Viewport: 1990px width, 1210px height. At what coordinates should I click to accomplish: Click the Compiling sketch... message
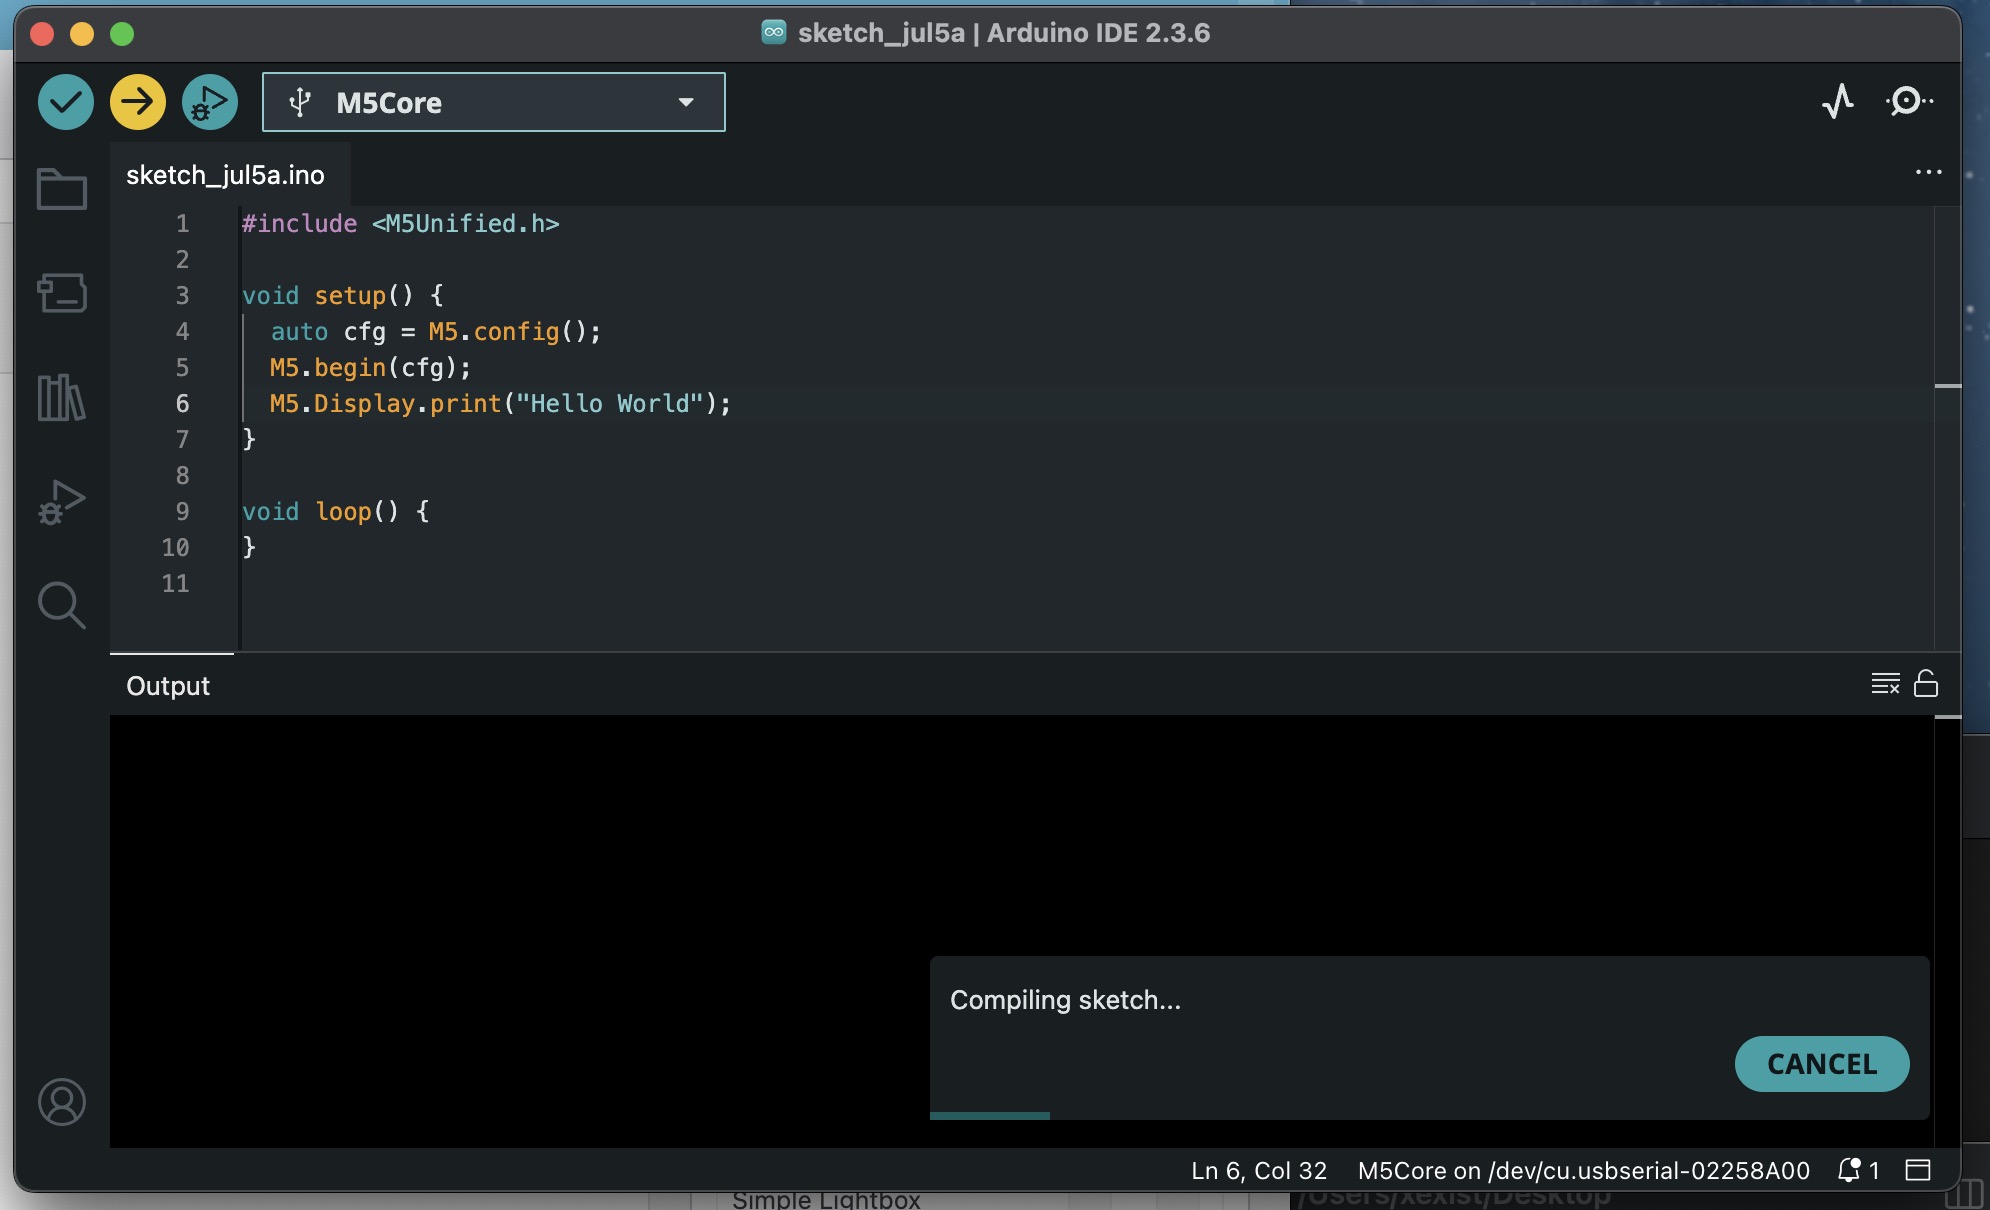coord(1065,1000)
